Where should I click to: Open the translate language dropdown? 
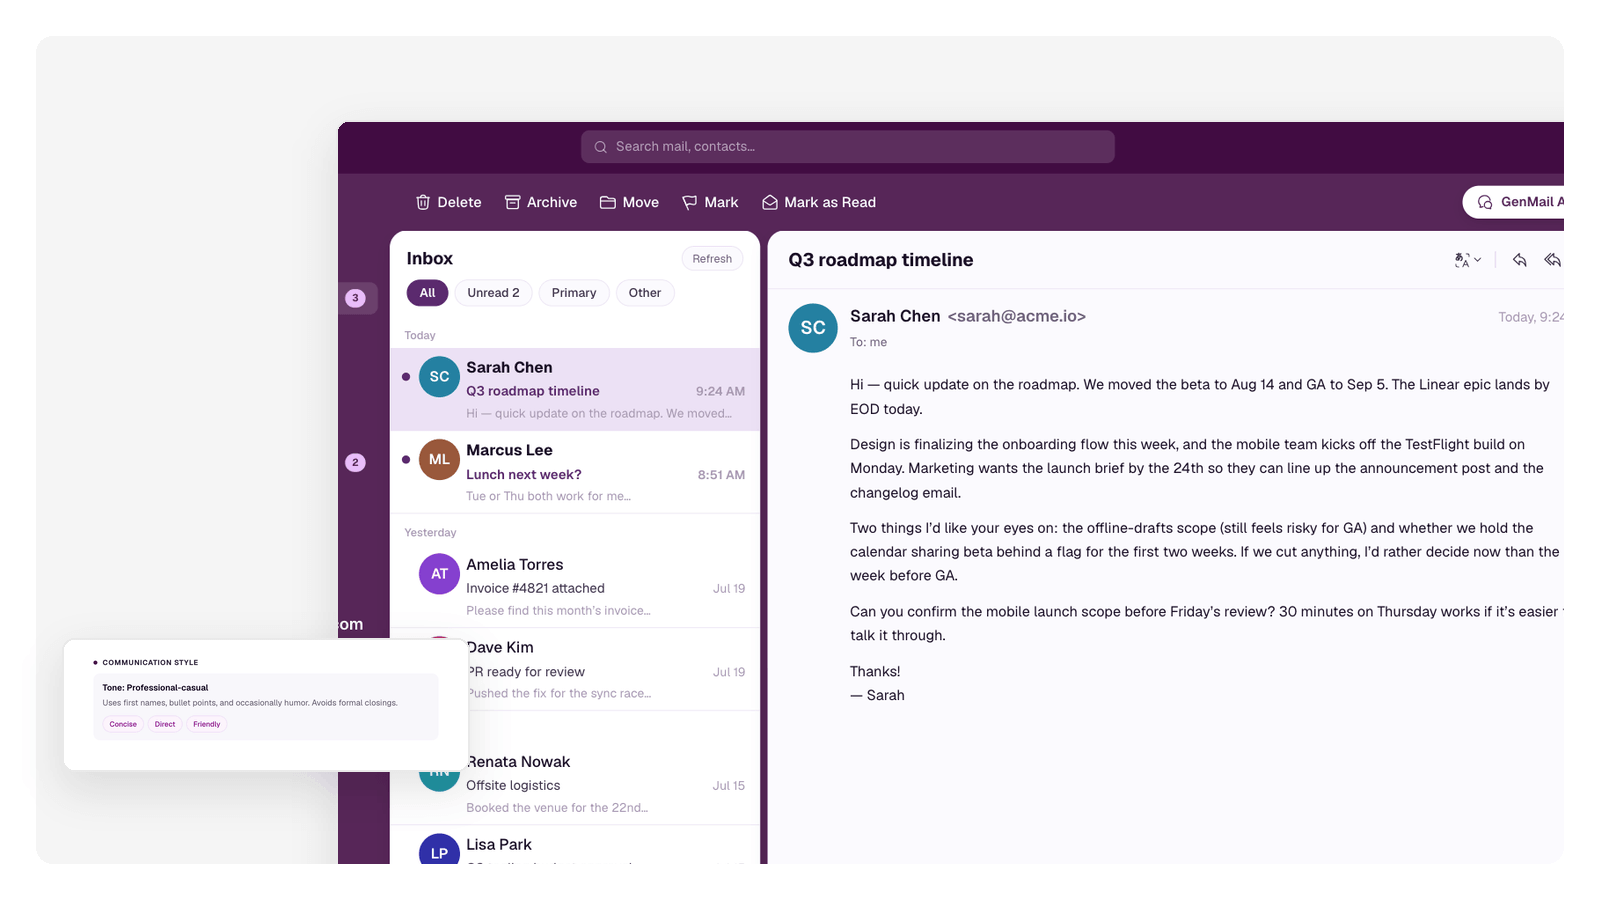tap(1467, 260)
